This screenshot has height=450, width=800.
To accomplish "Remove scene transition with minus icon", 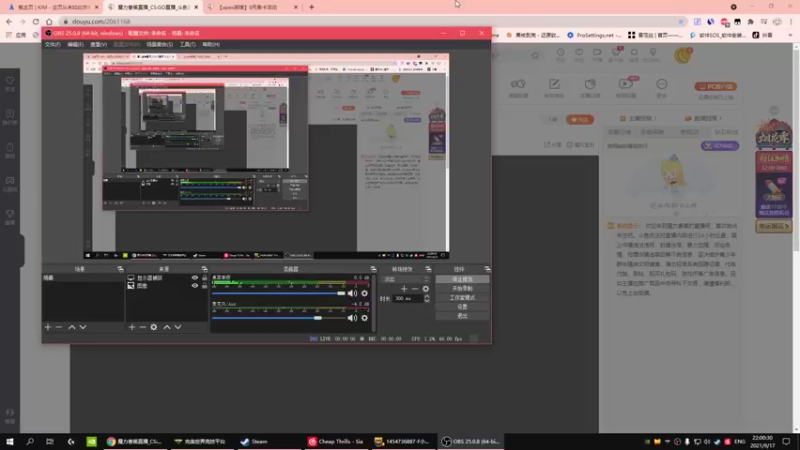I will tap(415, 289).
